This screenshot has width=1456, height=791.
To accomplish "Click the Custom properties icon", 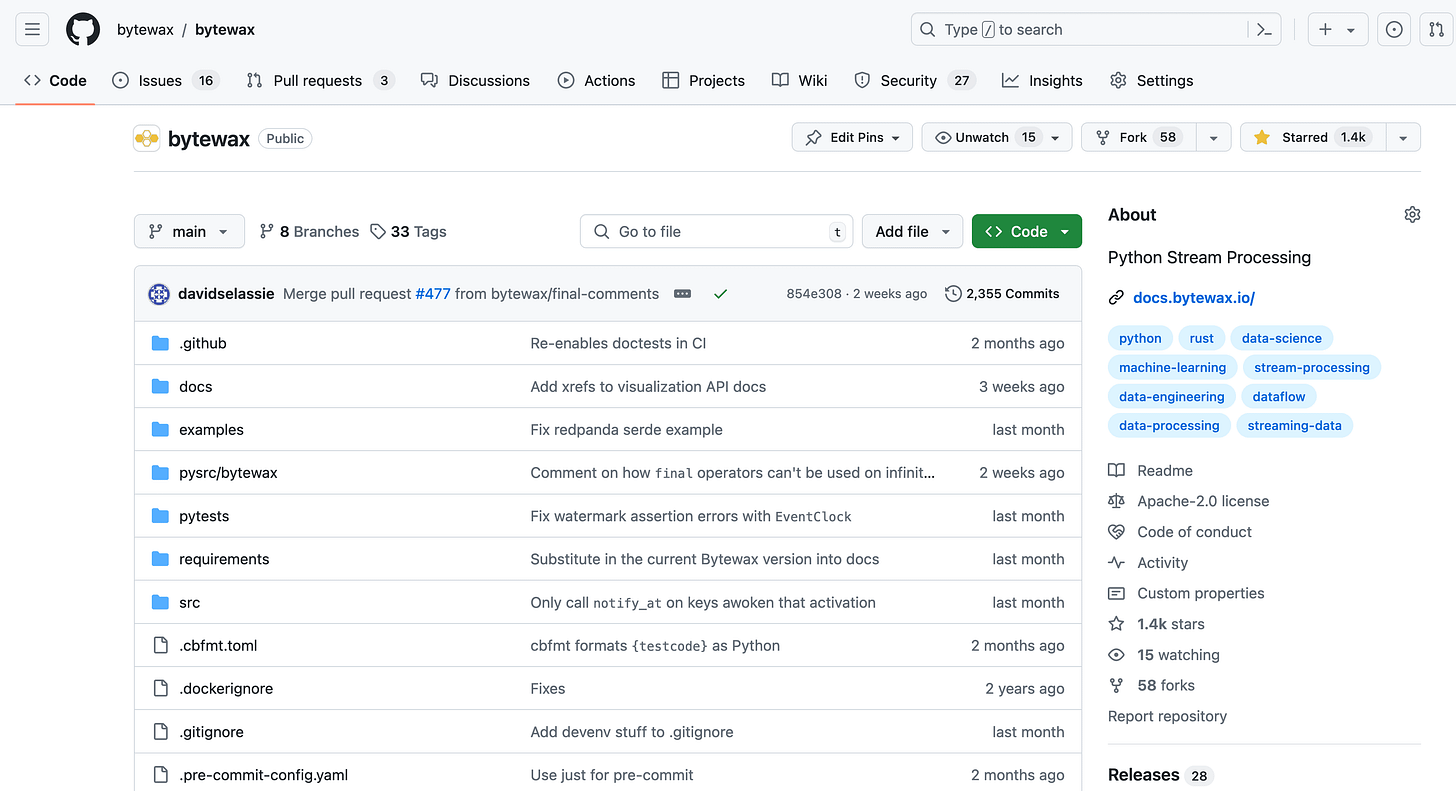I will coord(1116,593).
